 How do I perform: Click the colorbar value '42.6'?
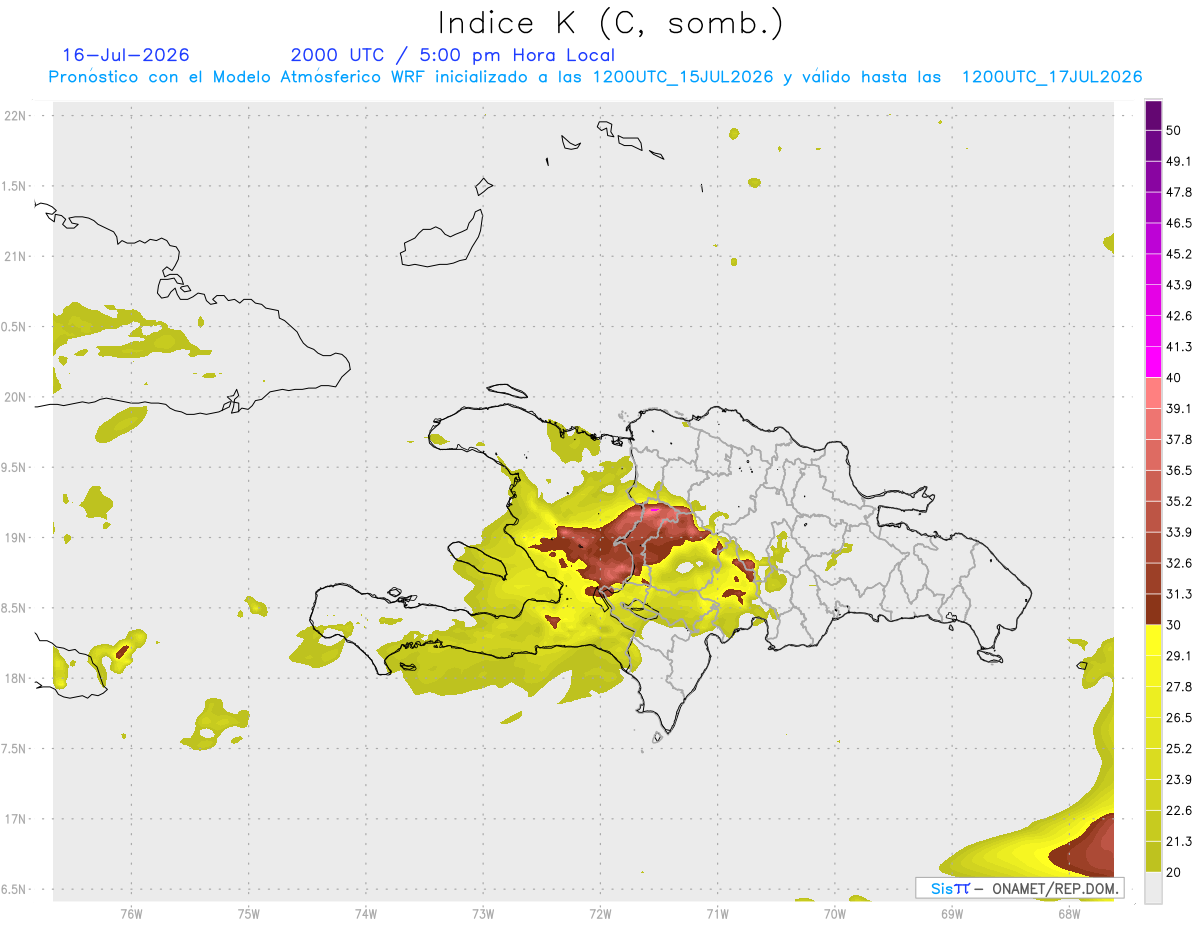pyautogui.click(x=1179, y=316)
